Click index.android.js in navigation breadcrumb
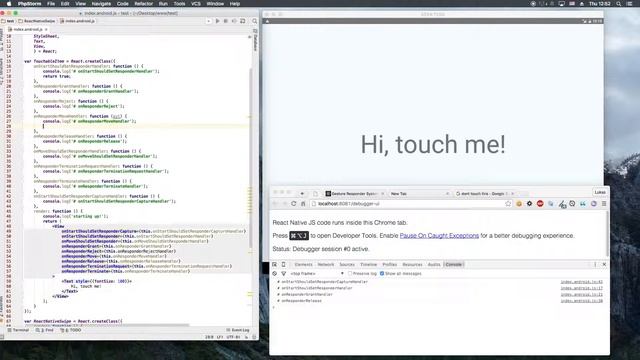 tap(78, 21)
